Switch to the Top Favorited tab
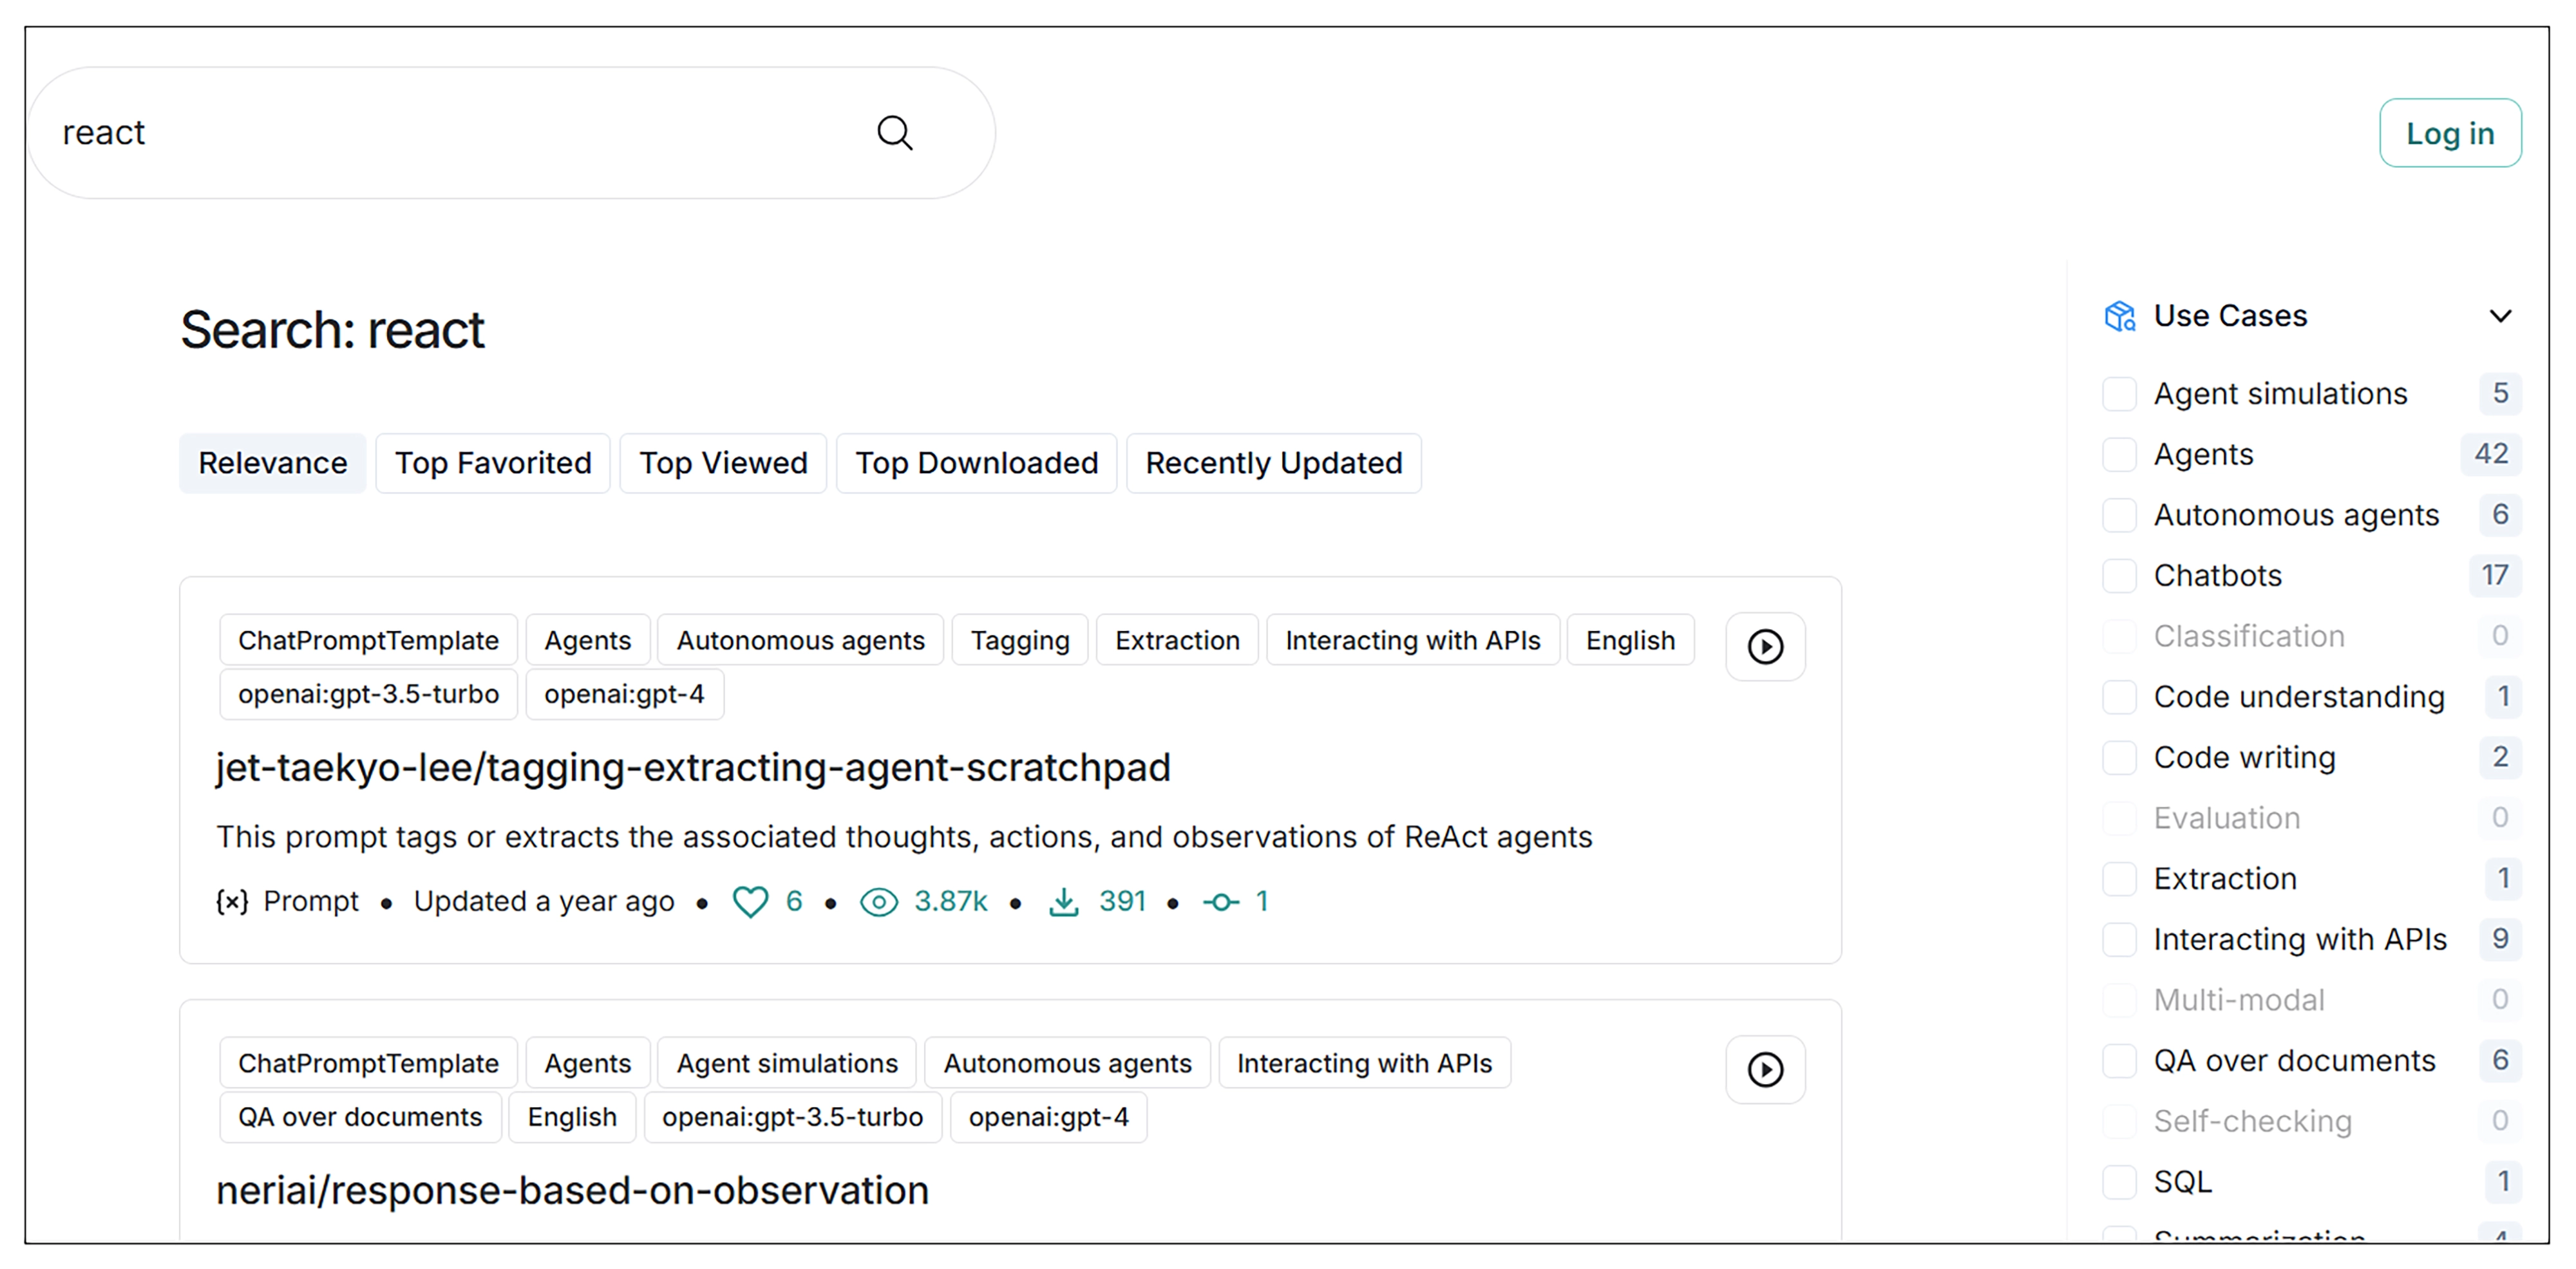The height and width of the screenshot is (1269, 2576). [493, 463]
